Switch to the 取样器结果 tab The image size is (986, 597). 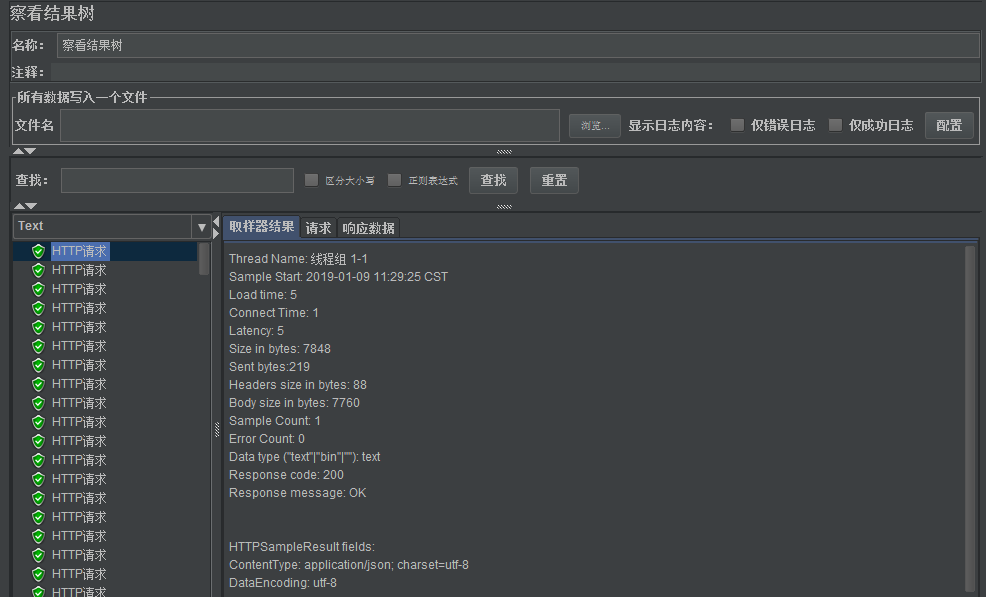262,226
